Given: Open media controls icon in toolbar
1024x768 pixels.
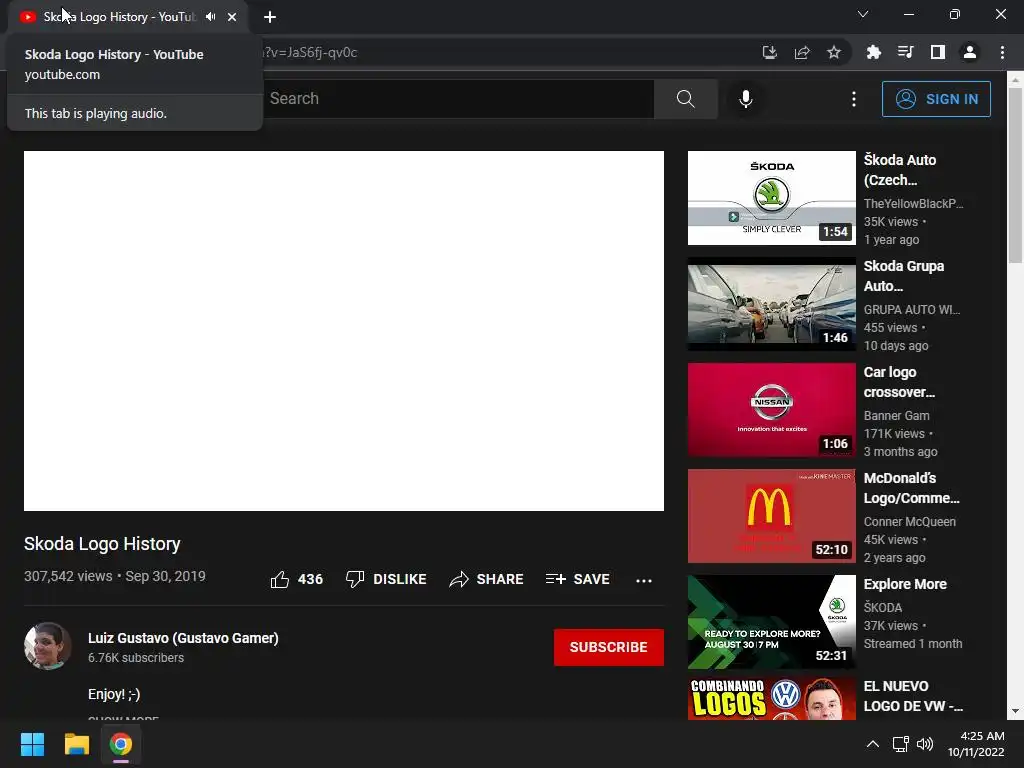Looking at the screenshot, I should point(905,52).
